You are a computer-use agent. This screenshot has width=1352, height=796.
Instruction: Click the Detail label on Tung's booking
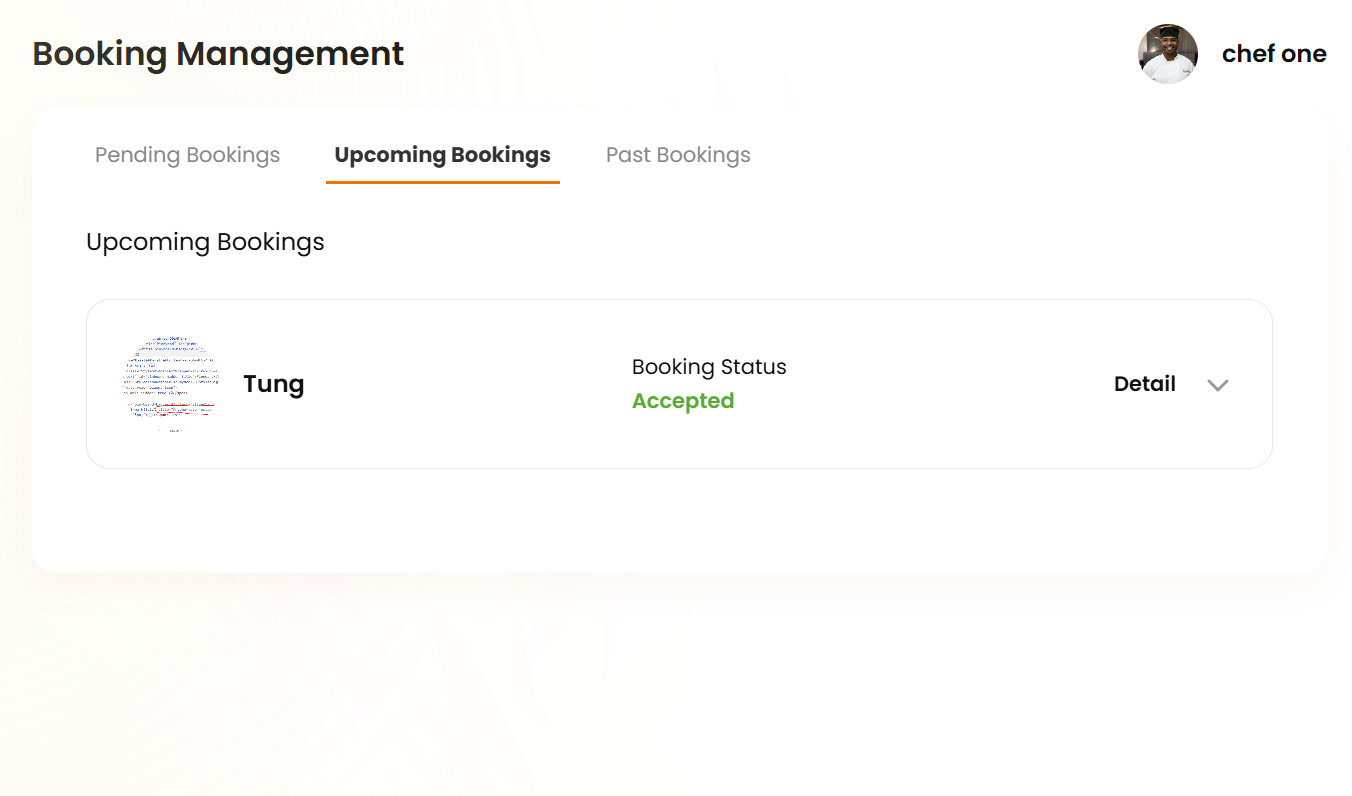click(1144, 384)
